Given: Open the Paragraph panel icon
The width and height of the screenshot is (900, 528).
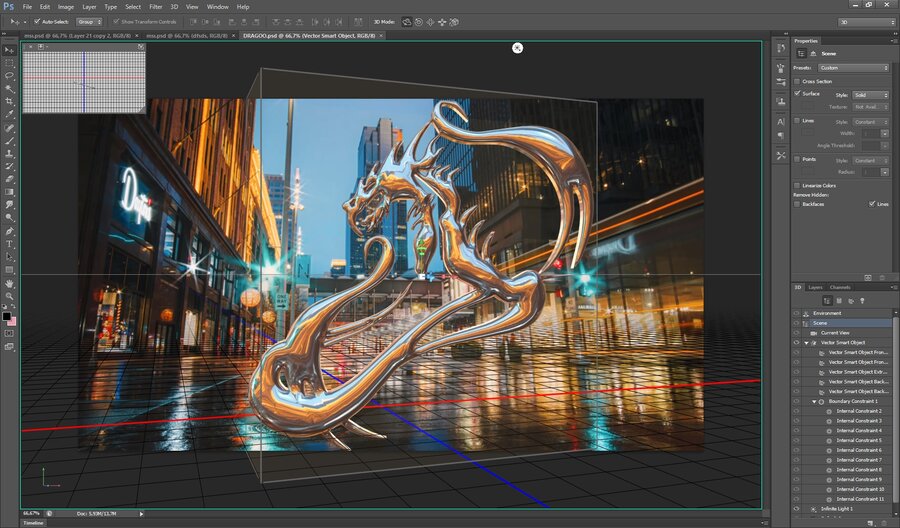Looking at the screenshot, I should pos(781,135).
